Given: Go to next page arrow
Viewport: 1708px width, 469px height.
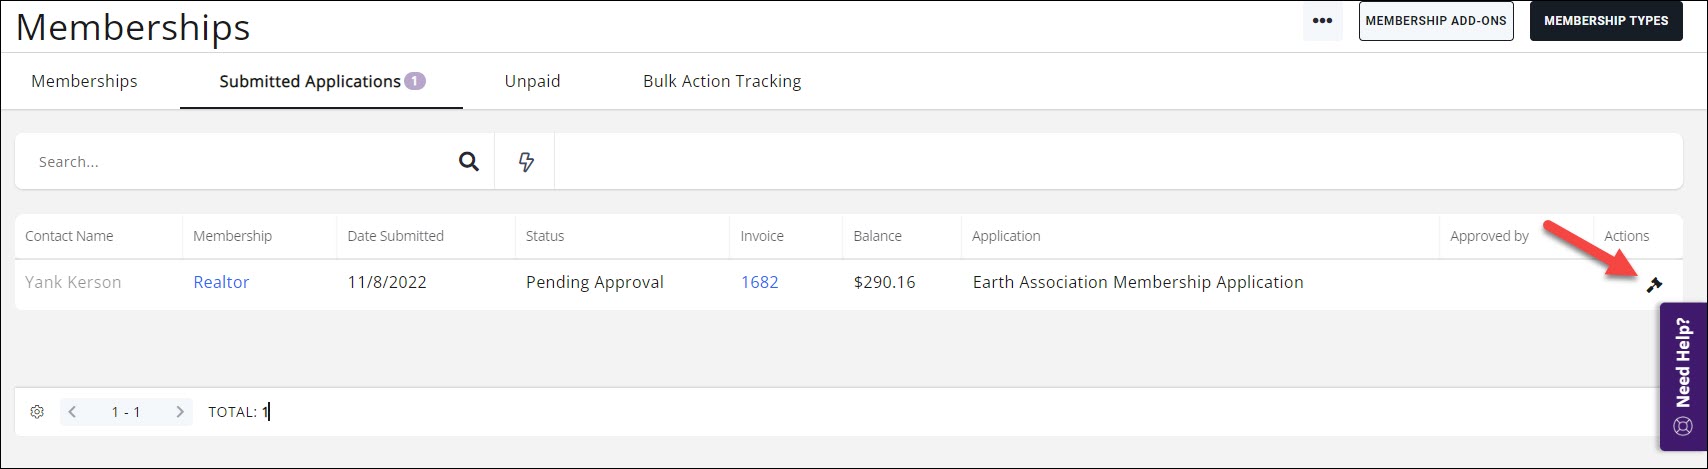Looking at the screenshot, I should tap(179, 412).
